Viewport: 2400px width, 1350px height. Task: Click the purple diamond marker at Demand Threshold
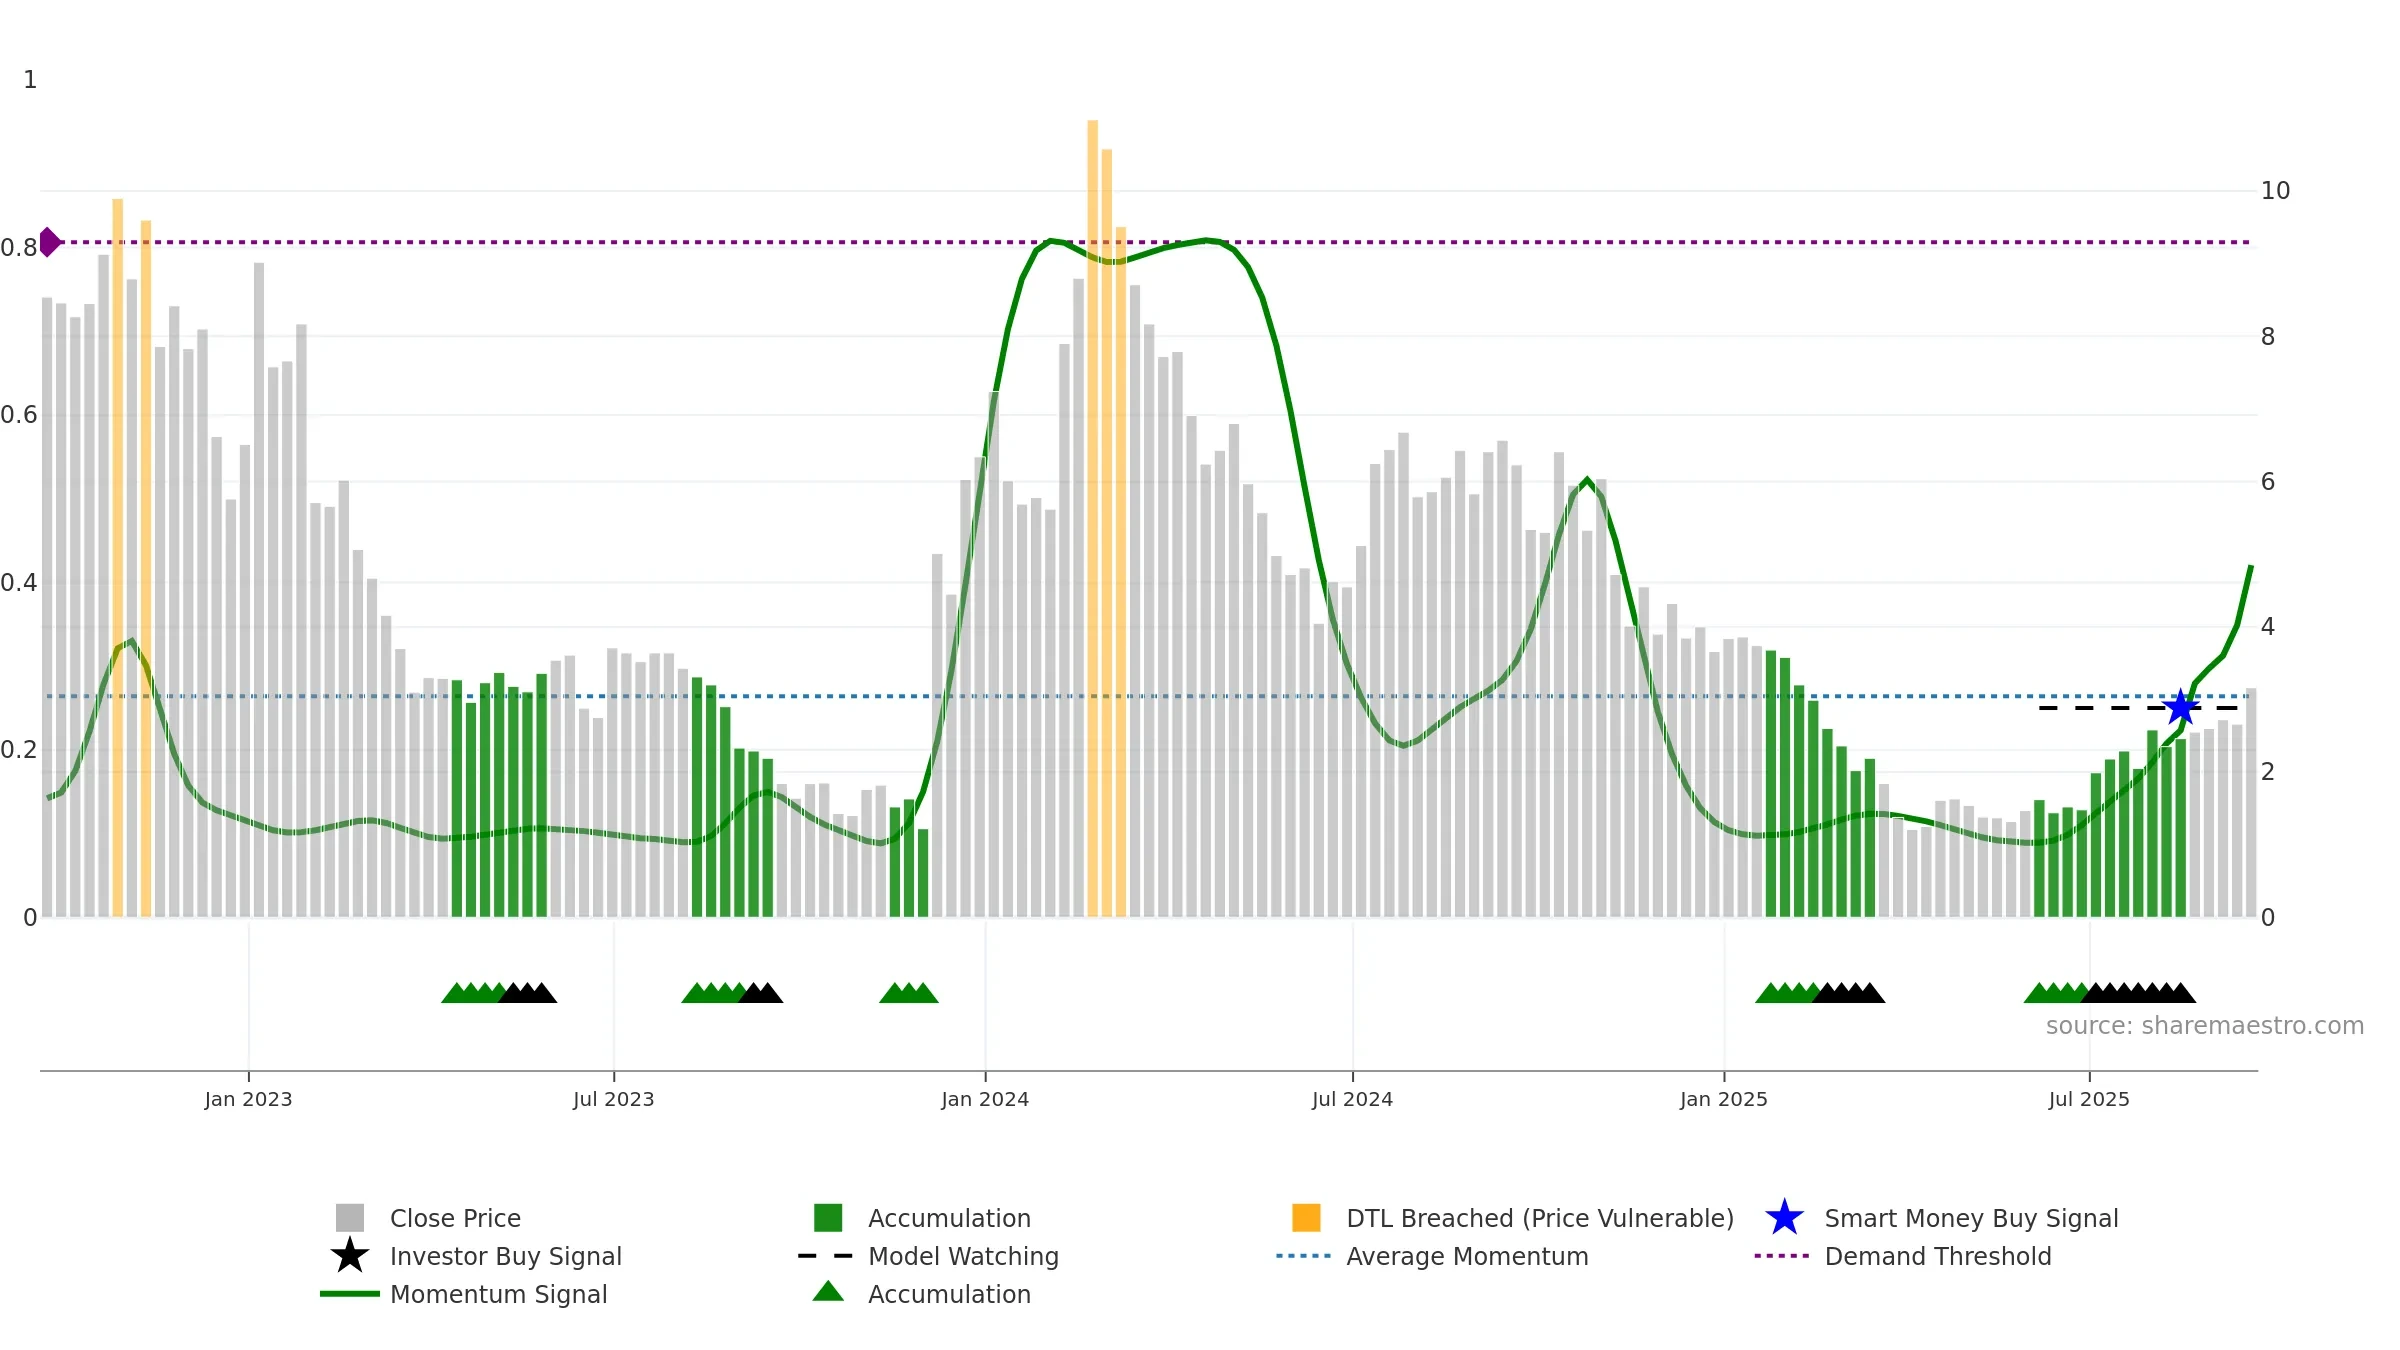pos(49,242)
